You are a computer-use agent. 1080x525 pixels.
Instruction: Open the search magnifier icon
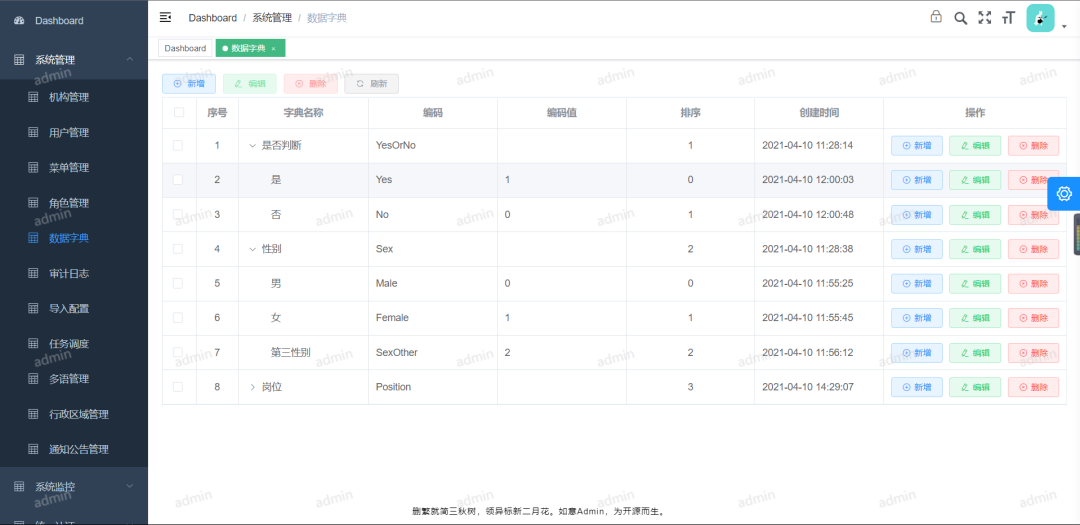coord(960,17)
